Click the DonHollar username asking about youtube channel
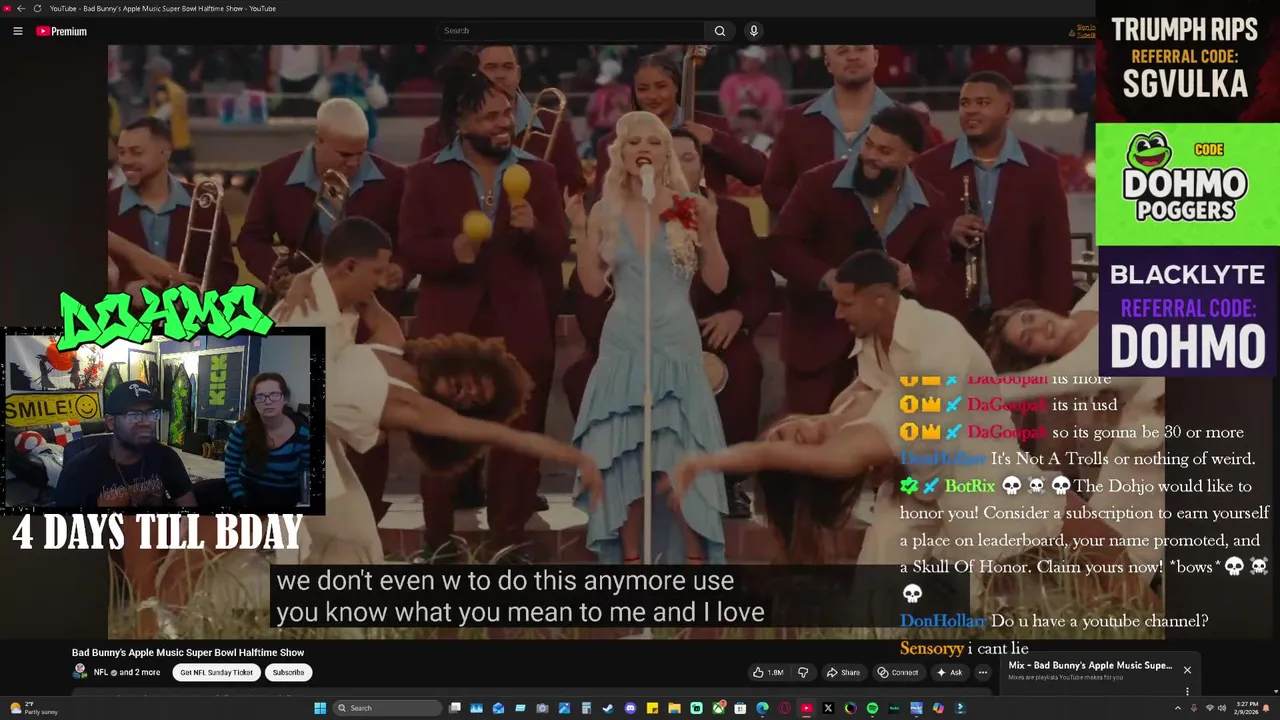1280x720 pixels. pyautogui.click(x=943, y=621)
